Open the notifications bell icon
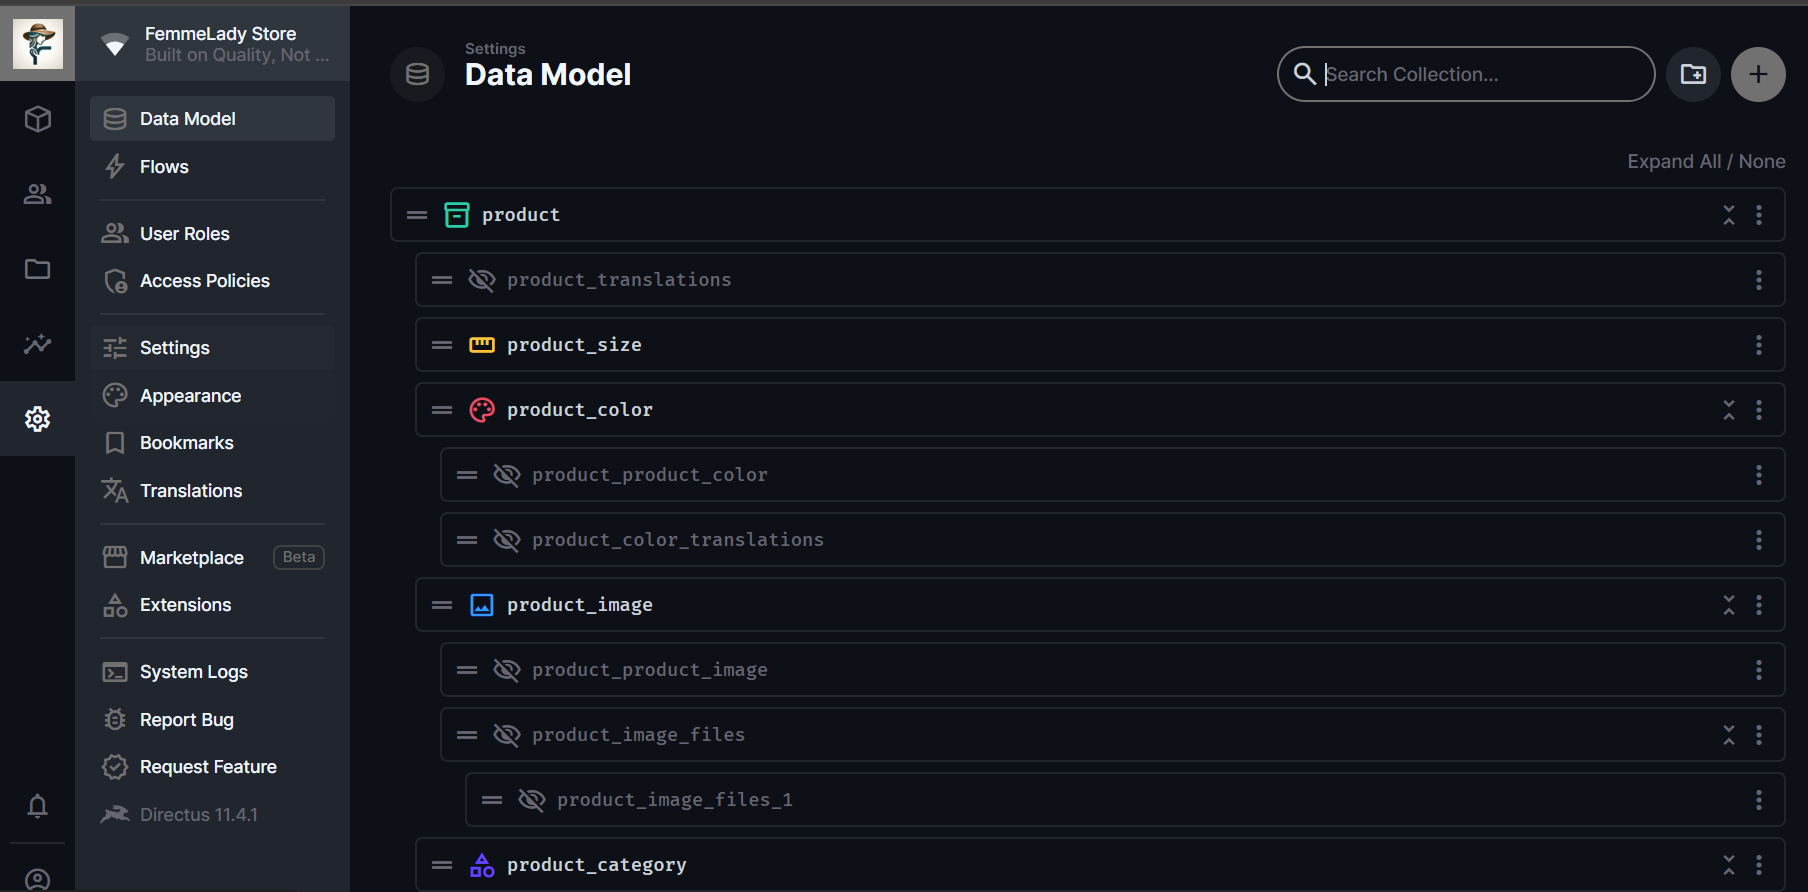 pyautogui.click(x=37, y=806)
